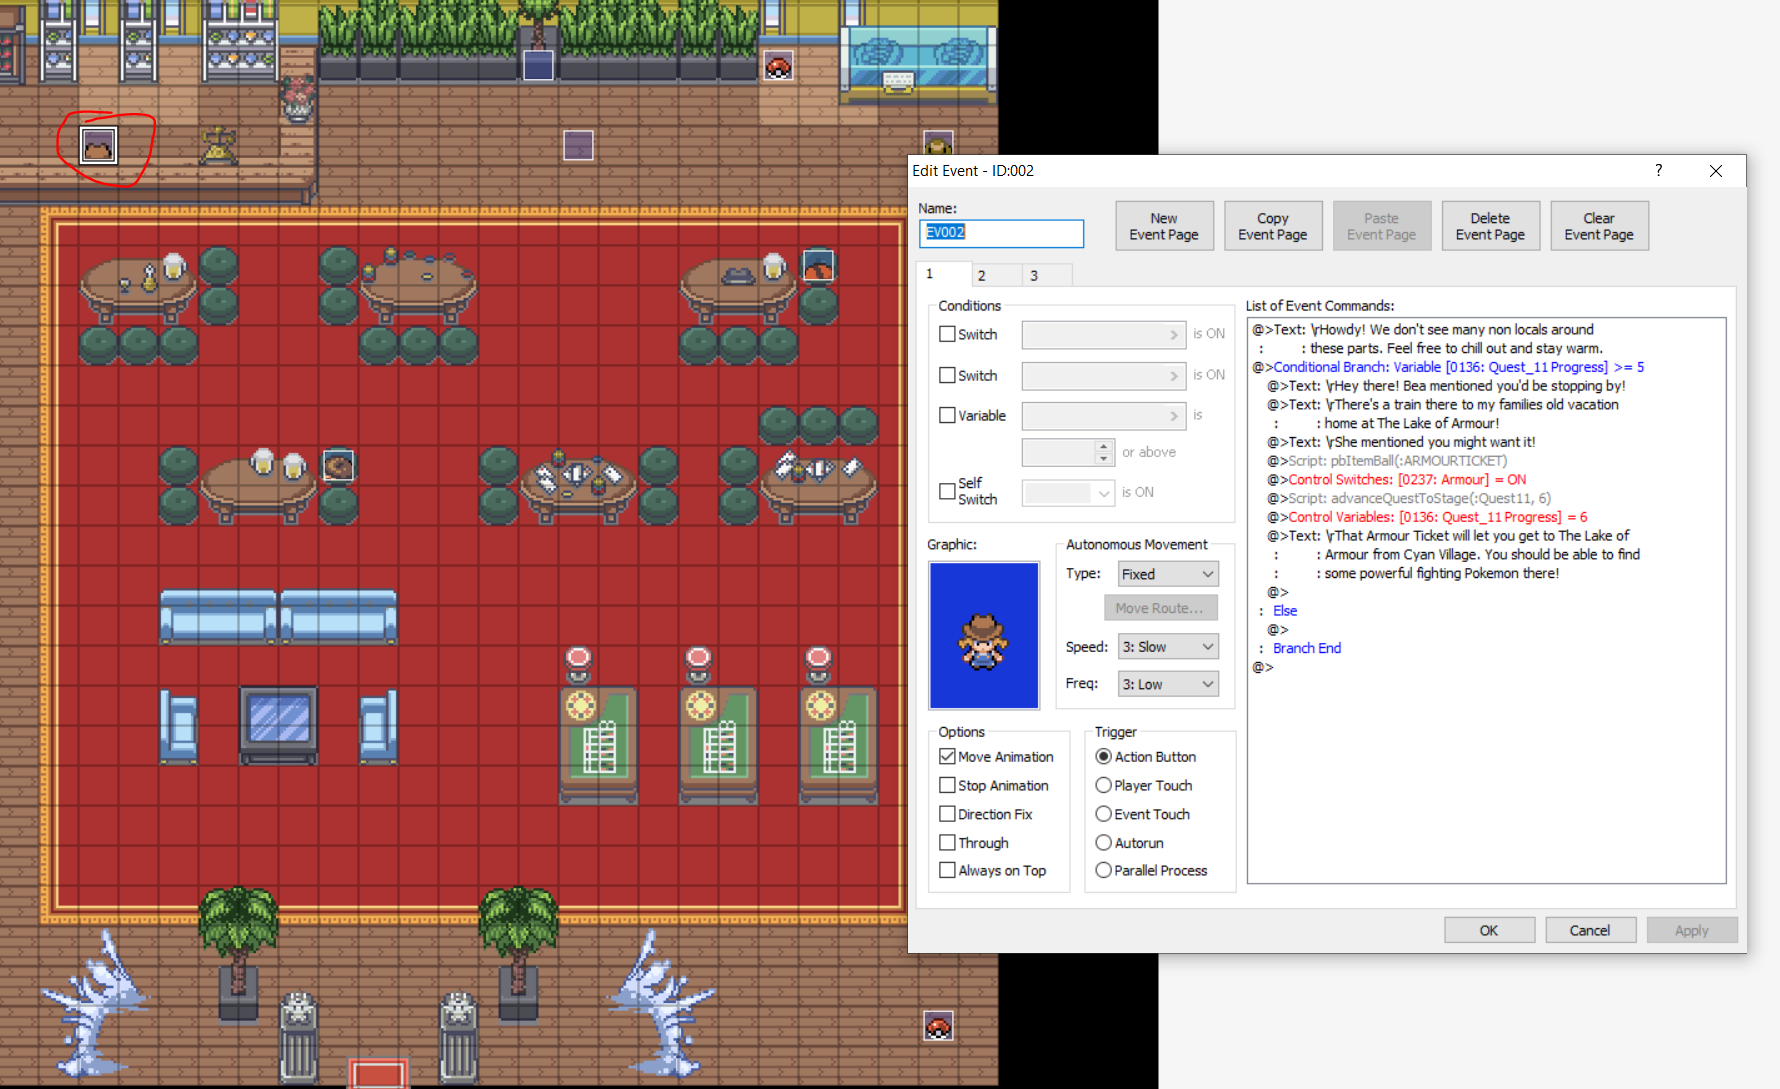Open the Variable selector field
The width and height of the screenshot is (1780, 1089).
tap(1103, 416)
